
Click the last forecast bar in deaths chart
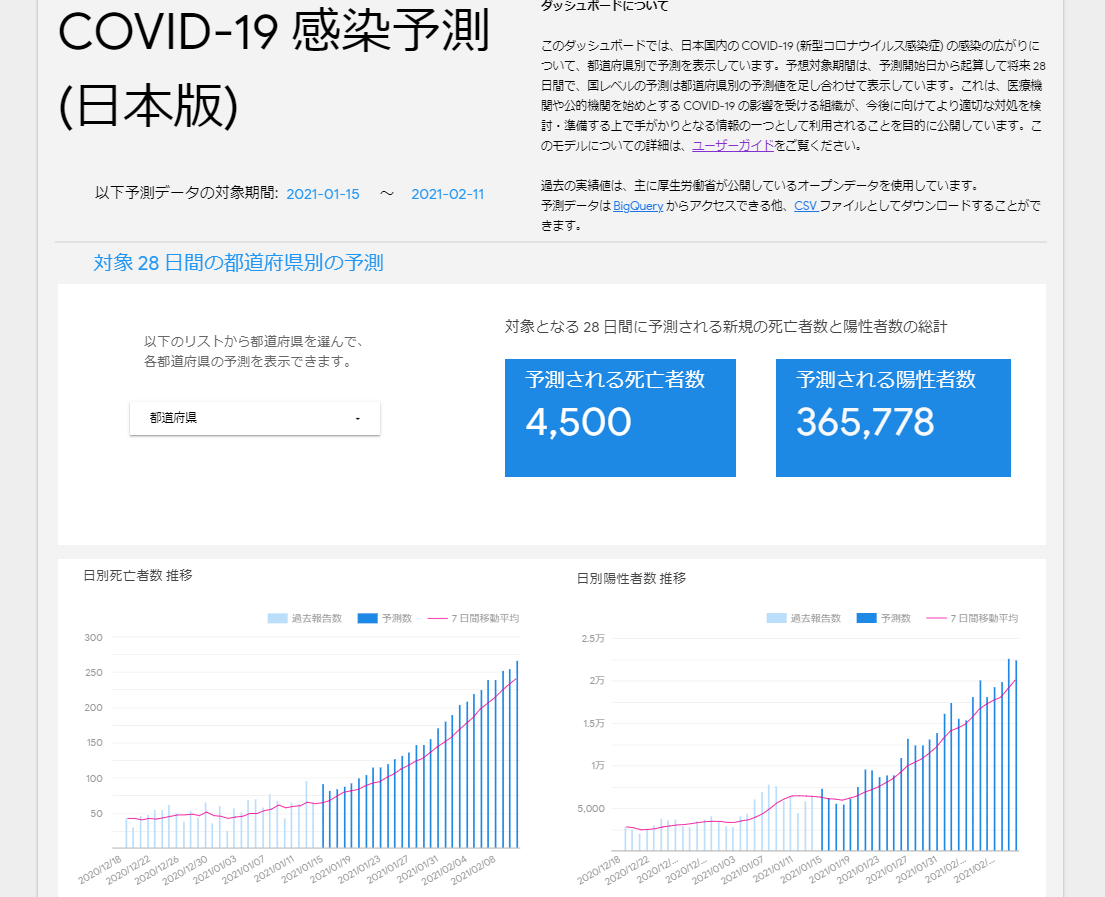pyautogui.click(x=517, y=754)
